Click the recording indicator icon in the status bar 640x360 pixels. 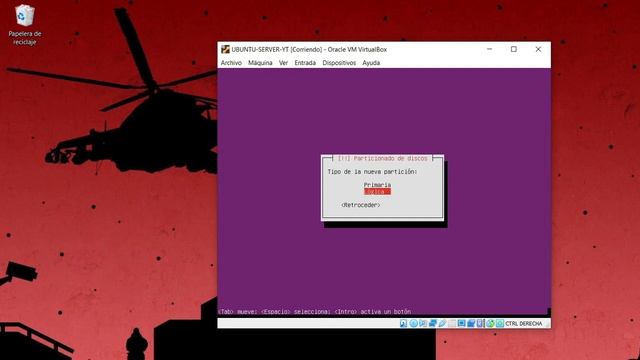point(471,323)
